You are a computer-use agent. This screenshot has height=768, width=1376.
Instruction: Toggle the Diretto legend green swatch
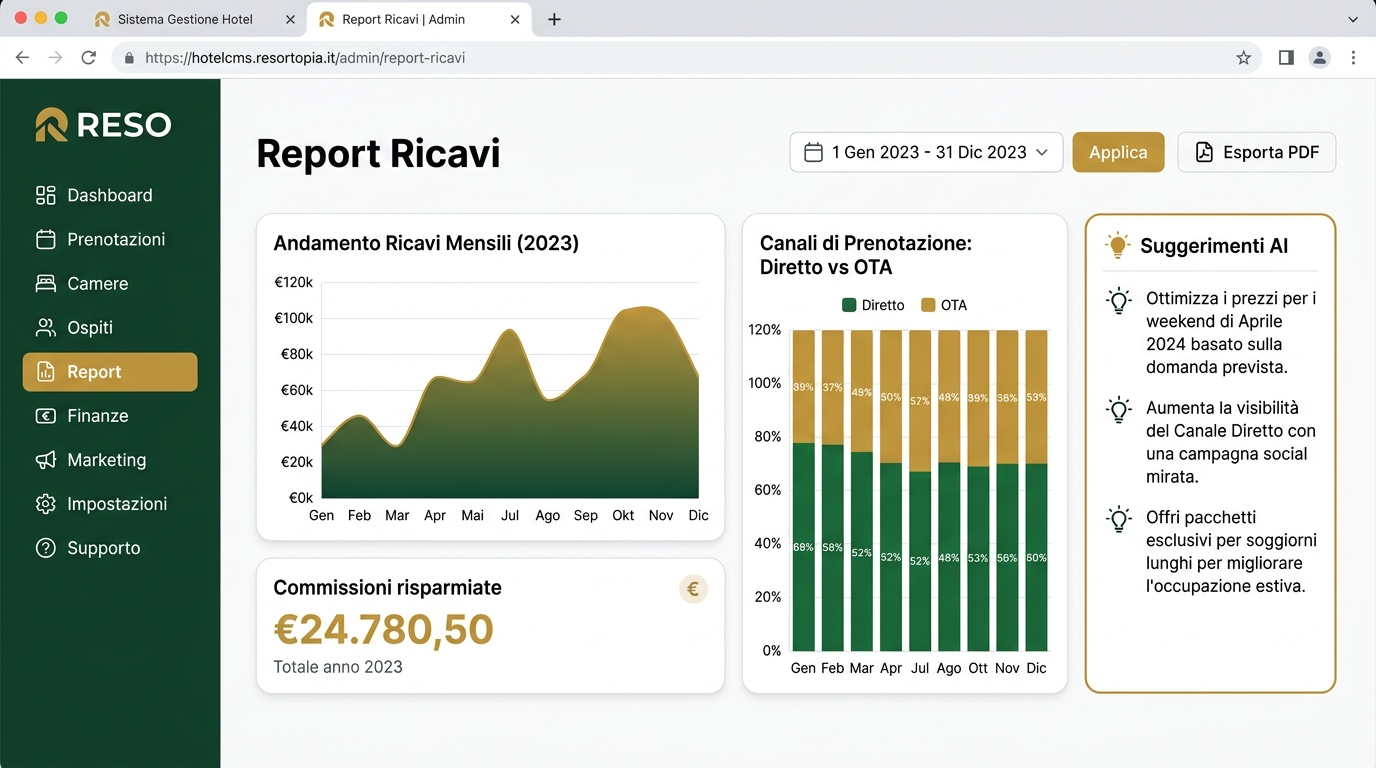849,305
